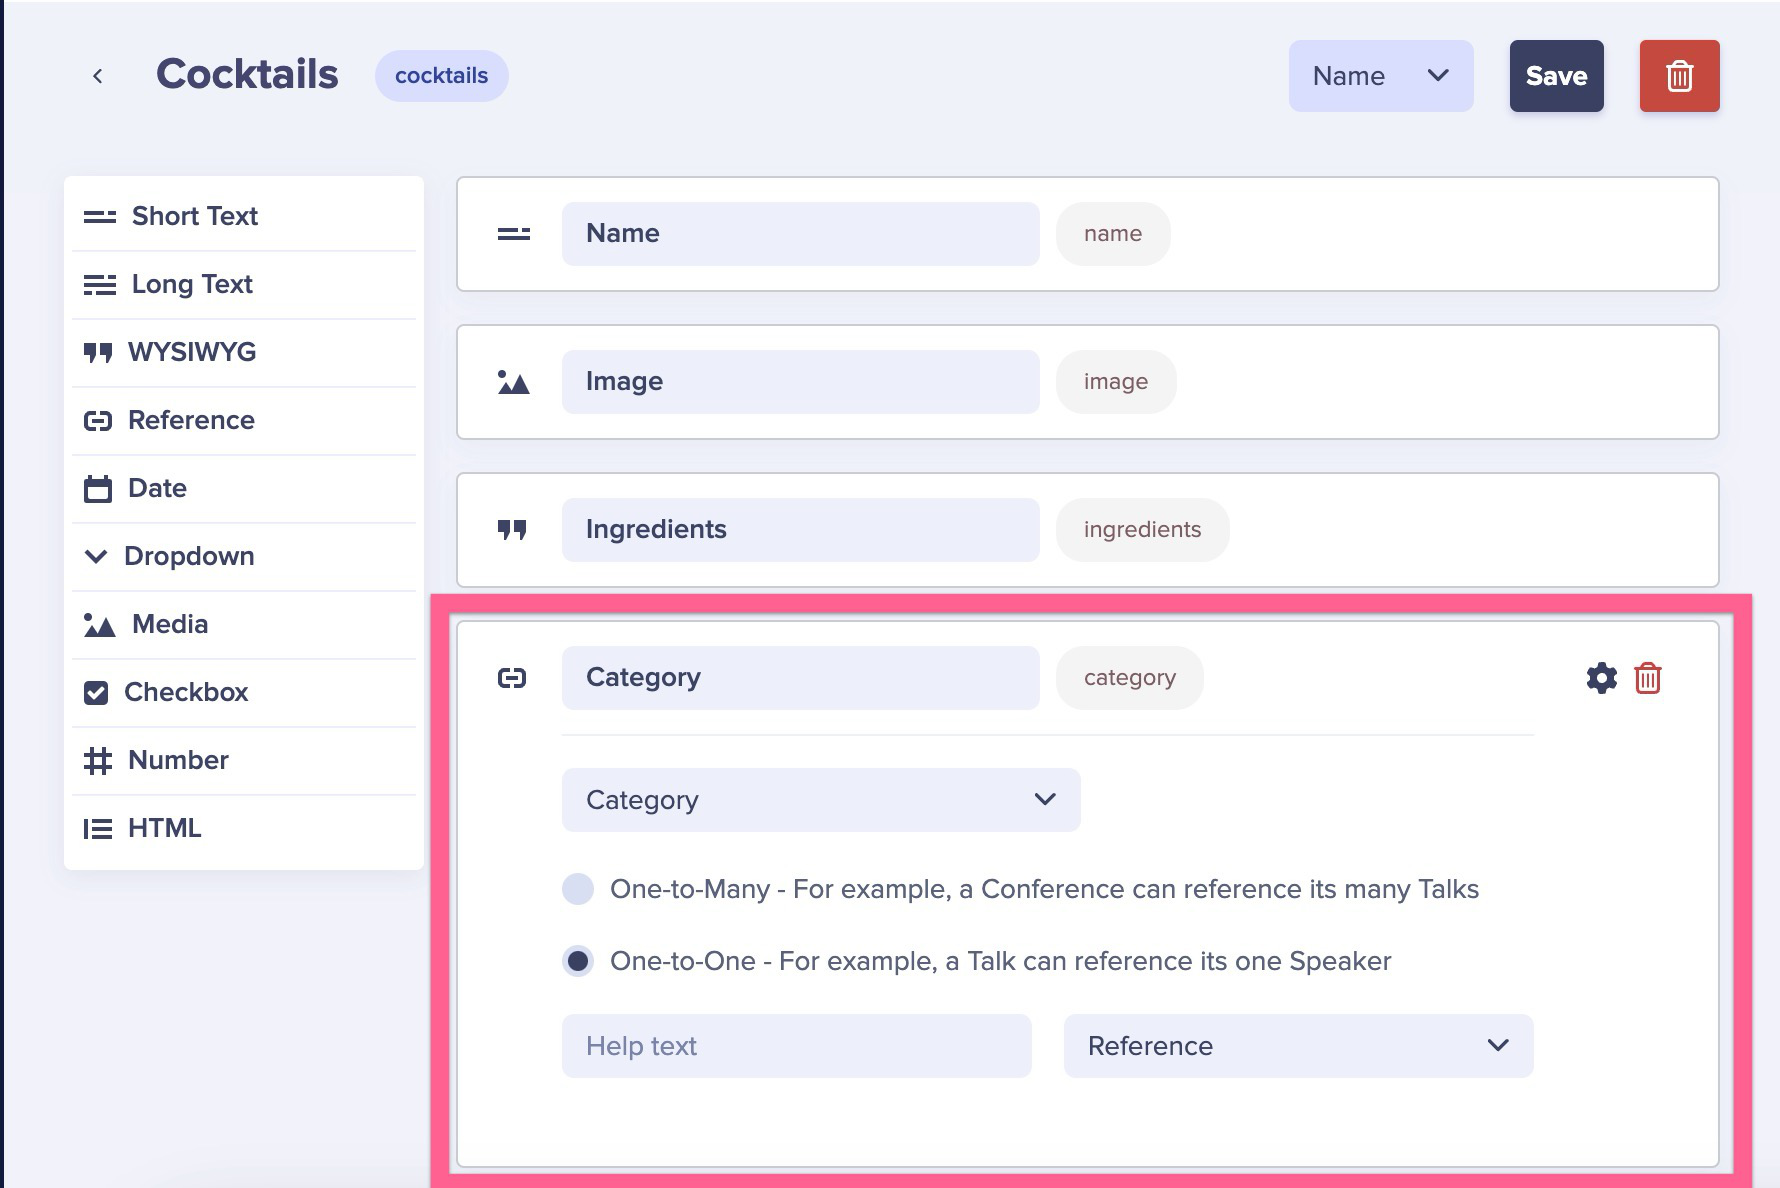1780x1188 pixels.
Task: Click the Help text input field
Action: pyautogui.click(x=795, y=1045)
